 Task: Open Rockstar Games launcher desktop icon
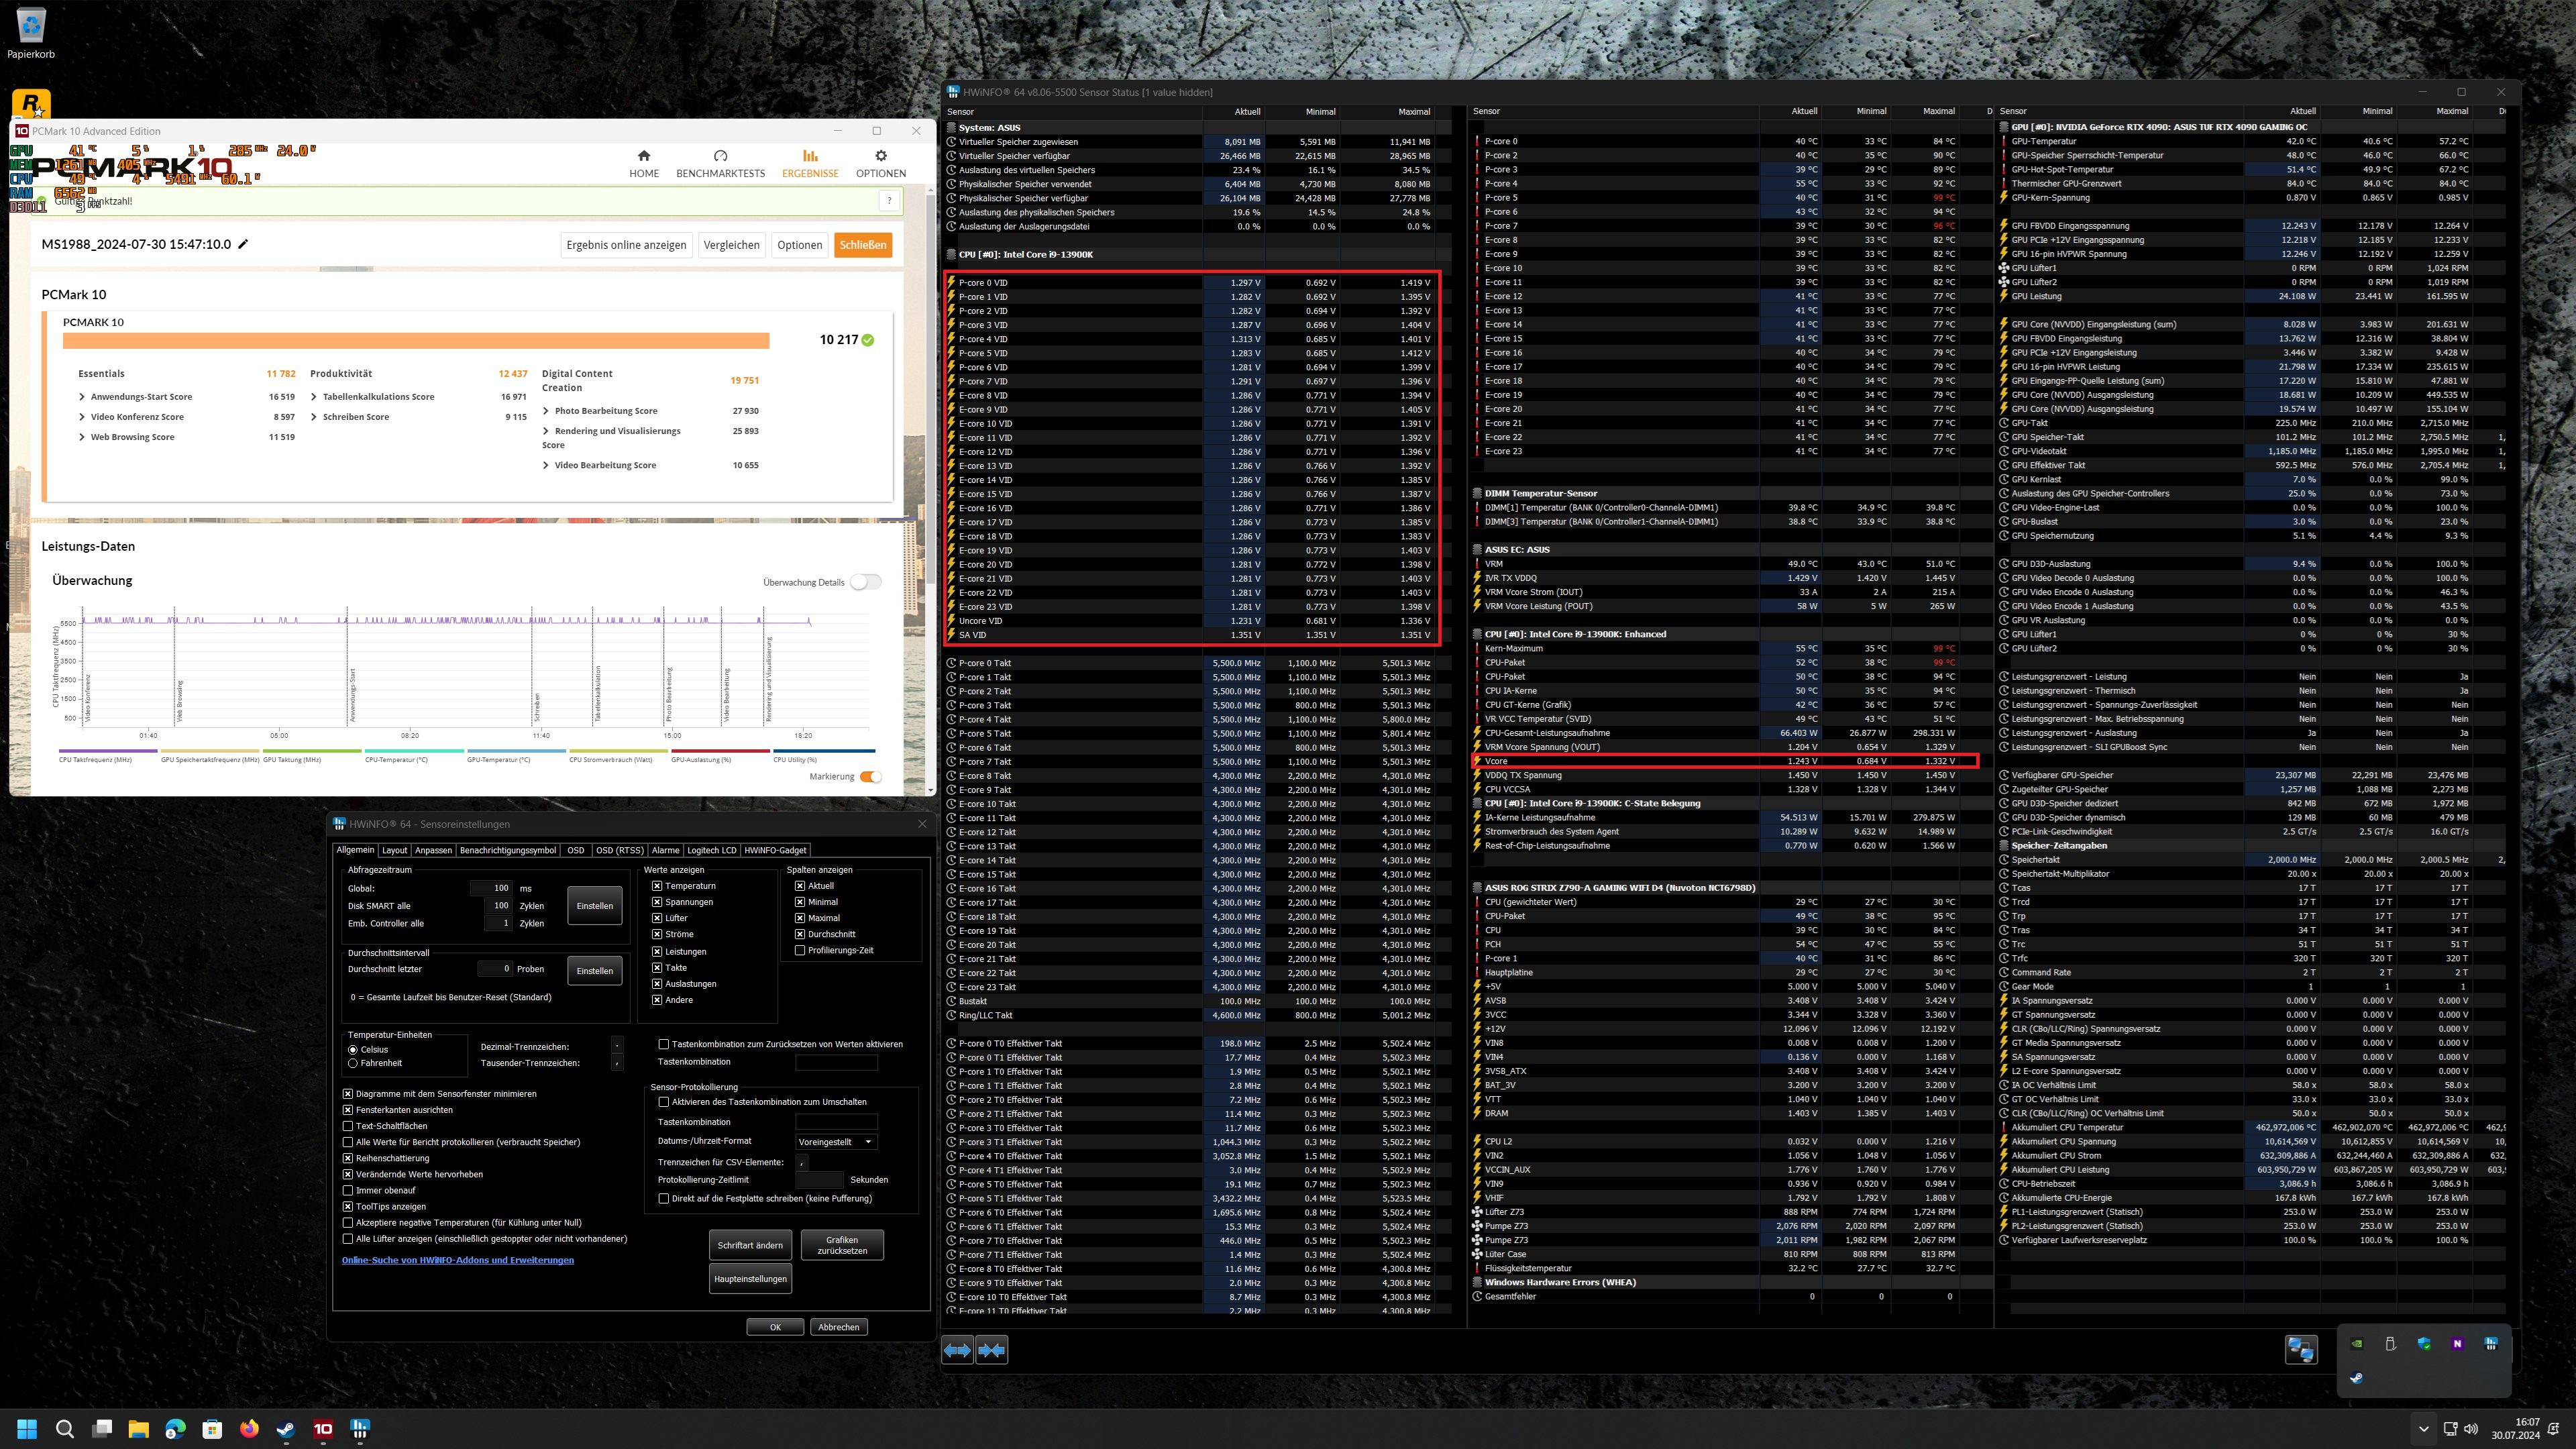(x=31, y=104)
